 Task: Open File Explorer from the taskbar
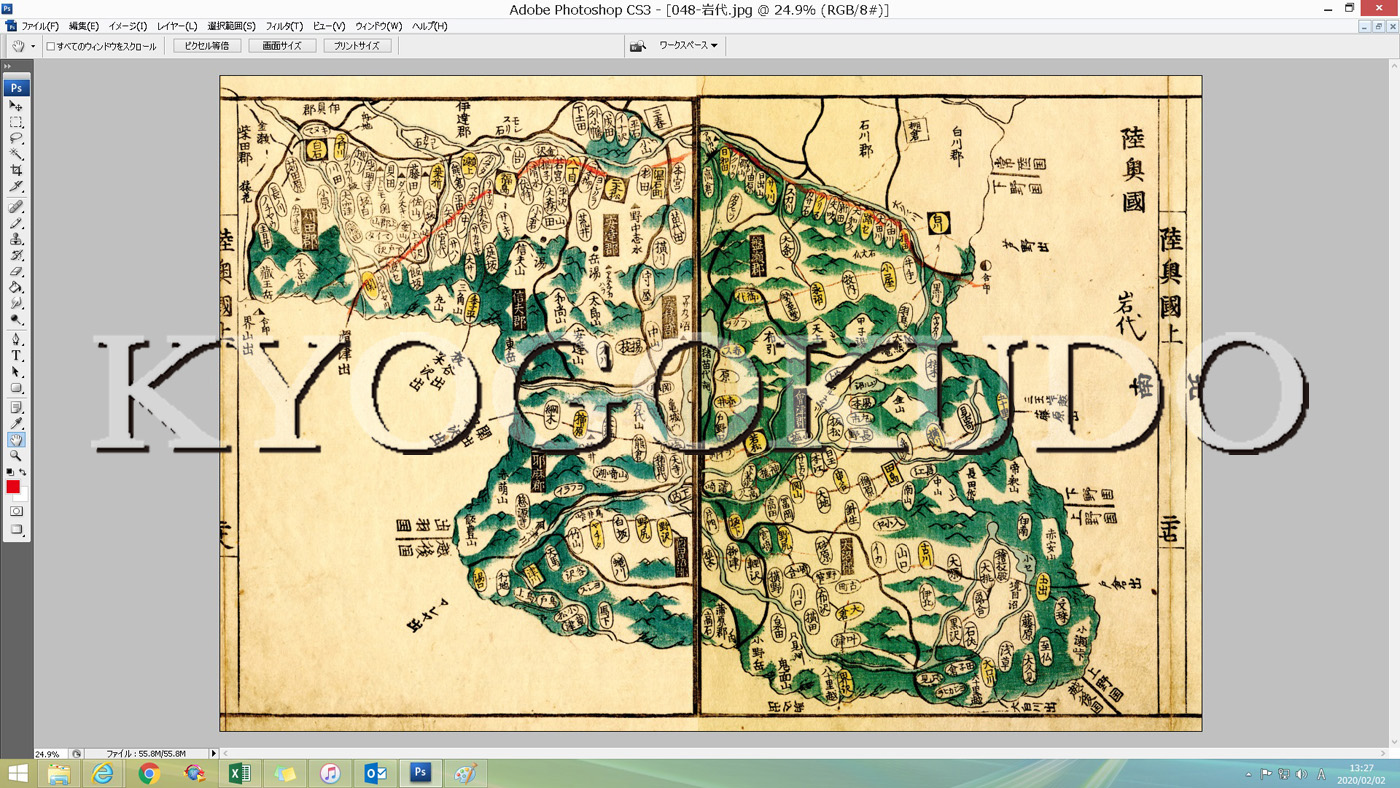tap(59, 774)
